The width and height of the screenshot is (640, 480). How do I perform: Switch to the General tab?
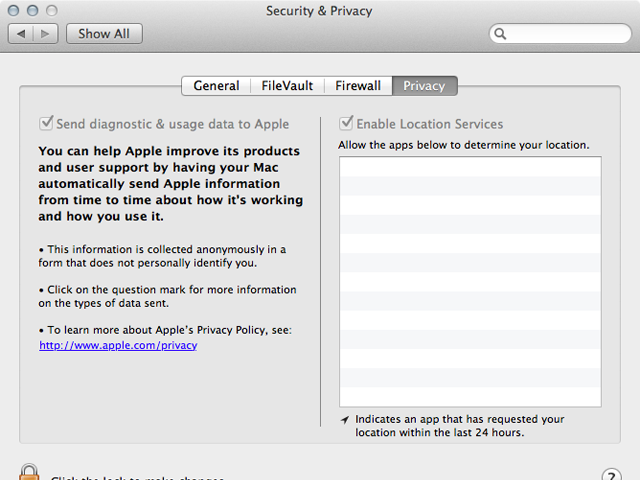click(216, 86)
